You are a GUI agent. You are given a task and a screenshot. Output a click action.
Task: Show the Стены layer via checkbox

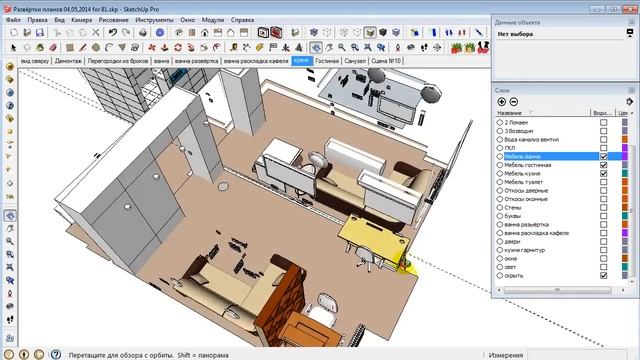[x=603, y=207]
